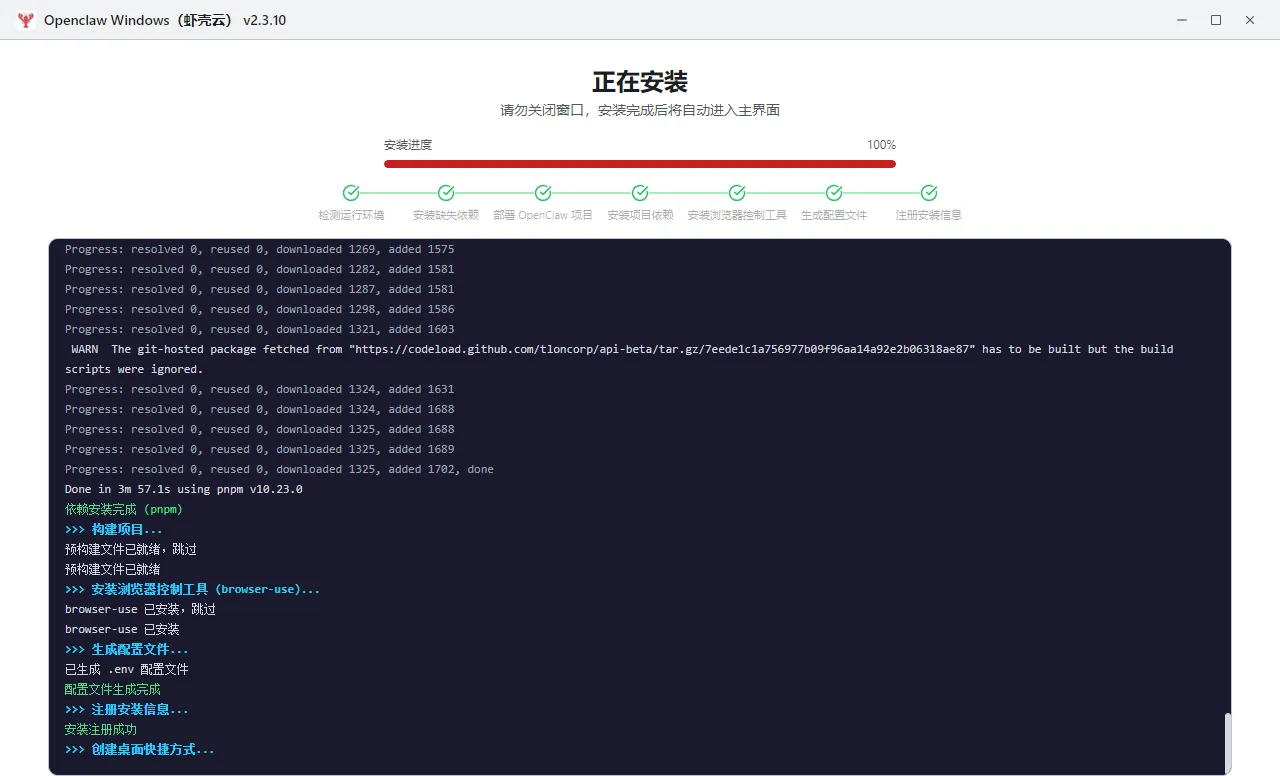The height and width of the screenshot is (776, 1280).
Task: Click the '>>> 安装浏览器控制工具 (browser-use)...' log line
Action: point(193,589)
